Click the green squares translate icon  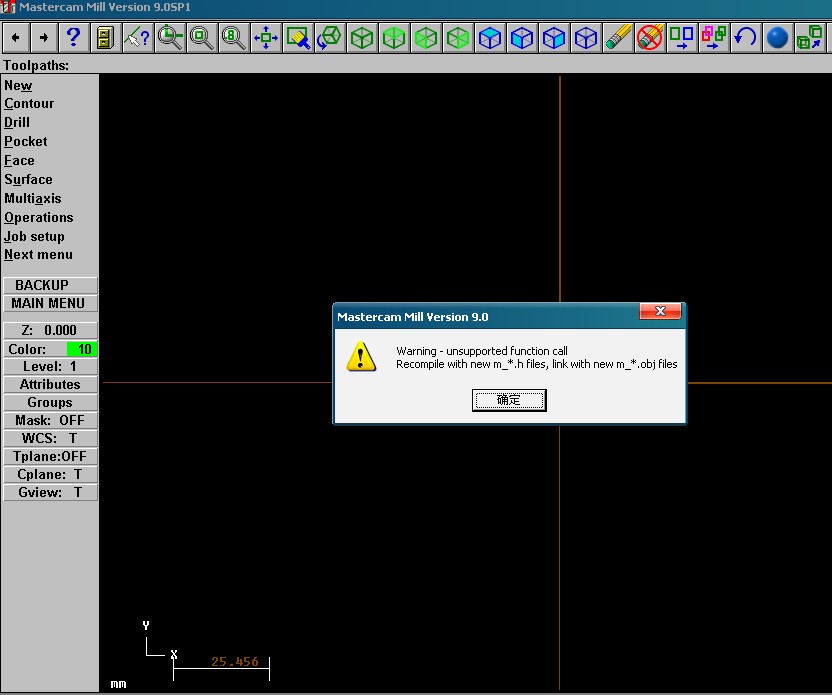click(x=681, y=38)
